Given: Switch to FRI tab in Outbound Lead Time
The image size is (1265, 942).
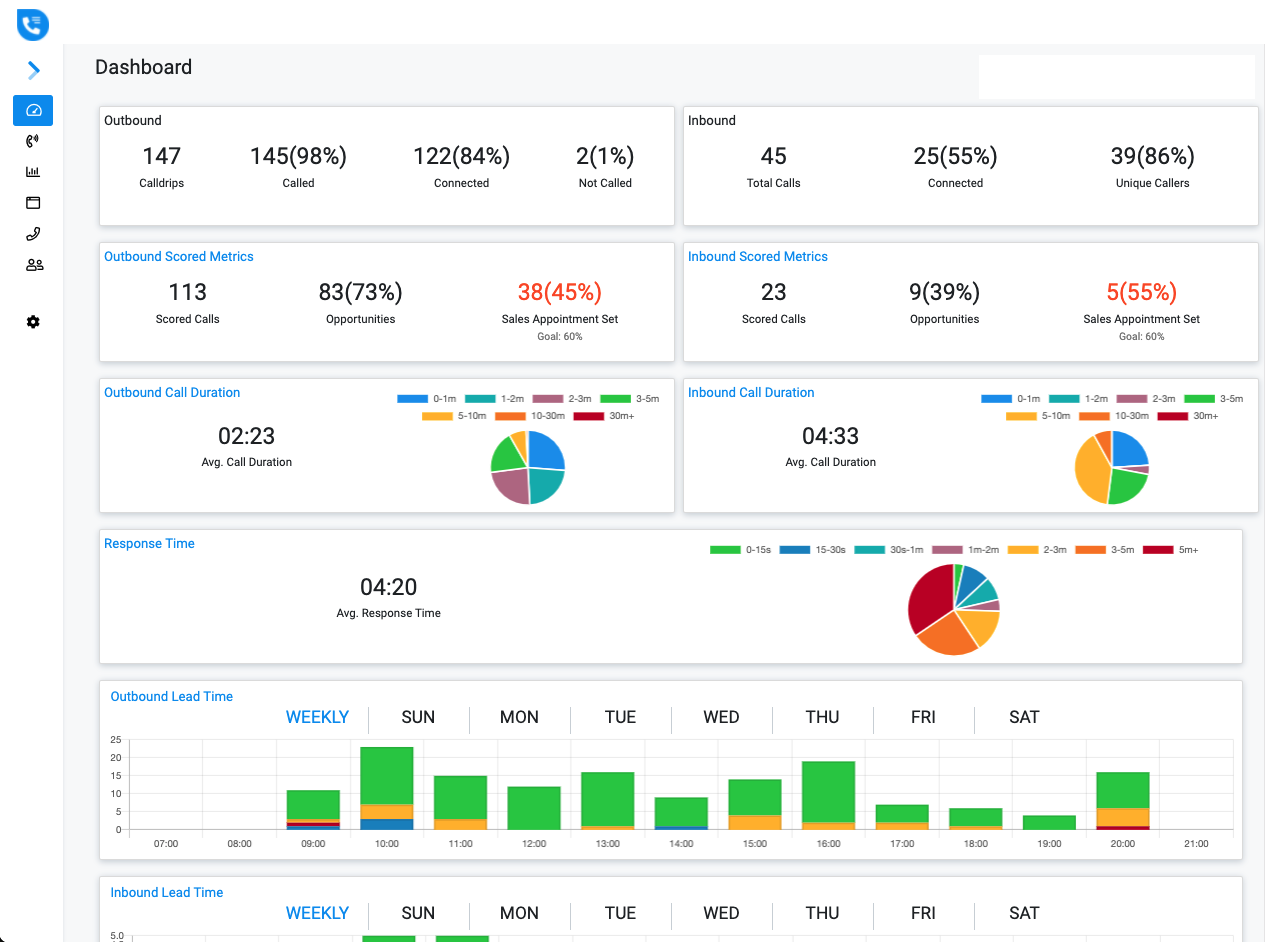Looking at the screenshot, I should coord(923,717).
